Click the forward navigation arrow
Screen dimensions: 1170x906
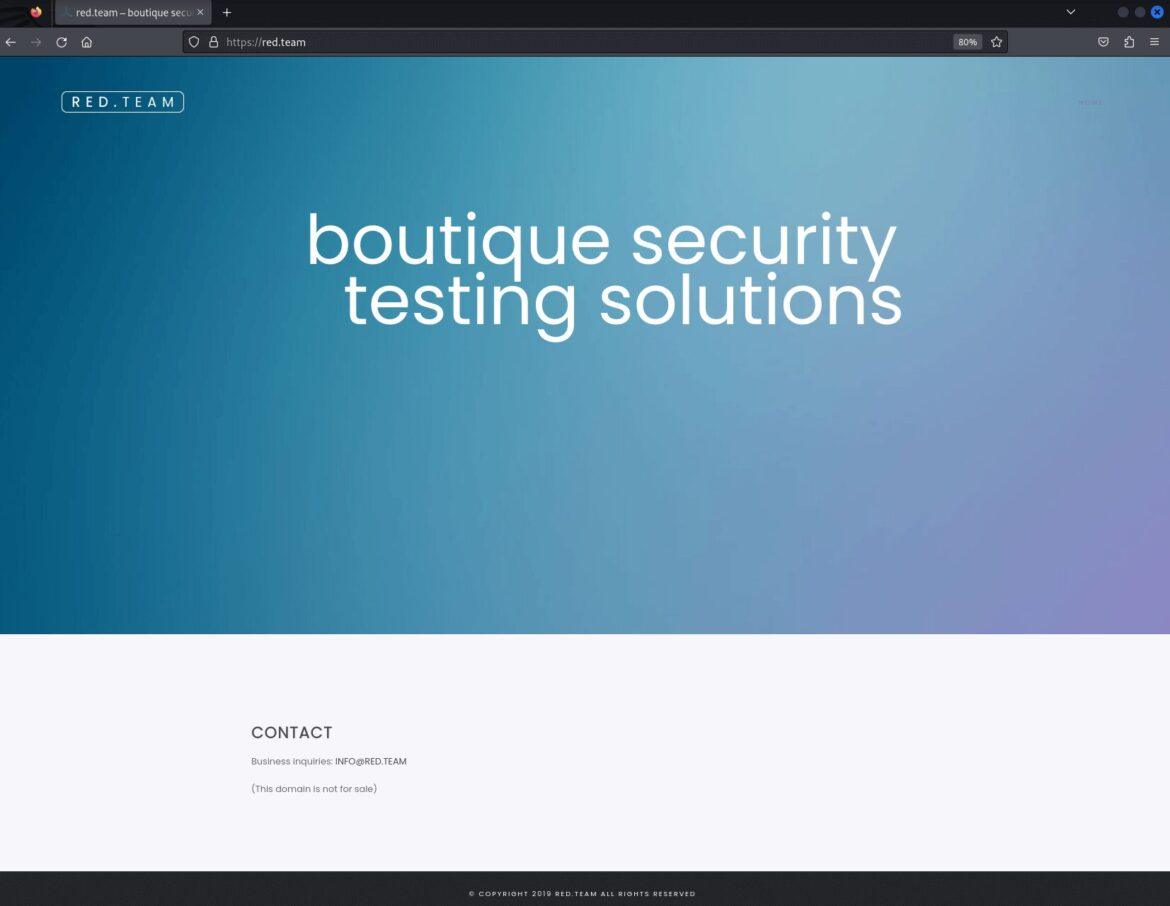pyautogui.click(x=36, y=42)
